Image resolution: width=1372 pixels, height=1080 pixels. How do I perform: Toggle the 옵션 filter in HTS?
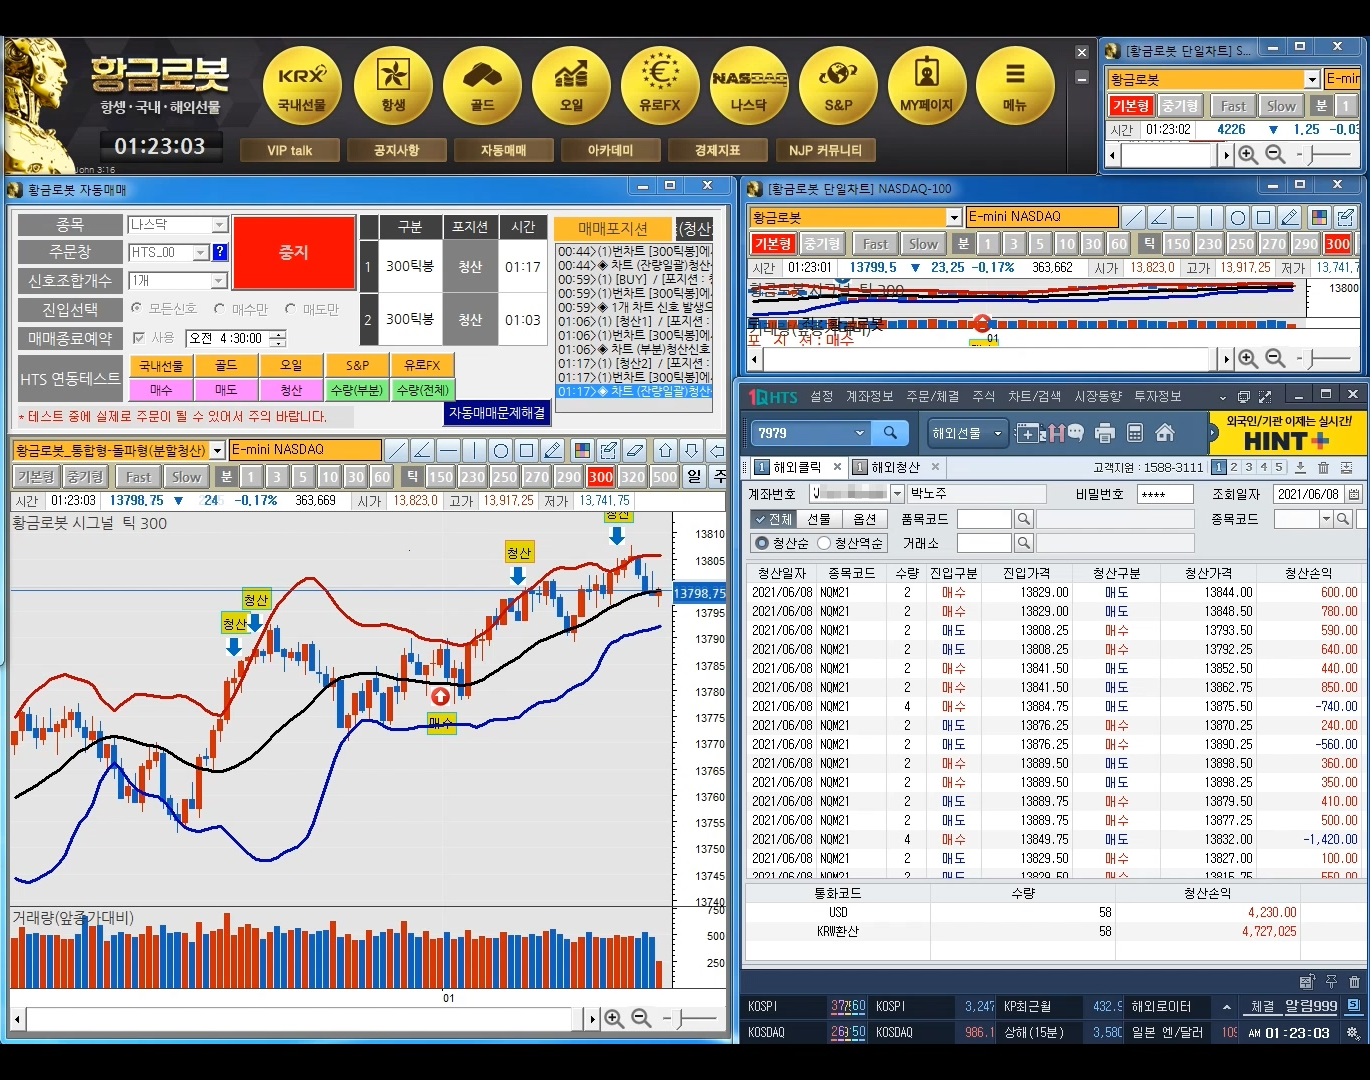point(864,519)
